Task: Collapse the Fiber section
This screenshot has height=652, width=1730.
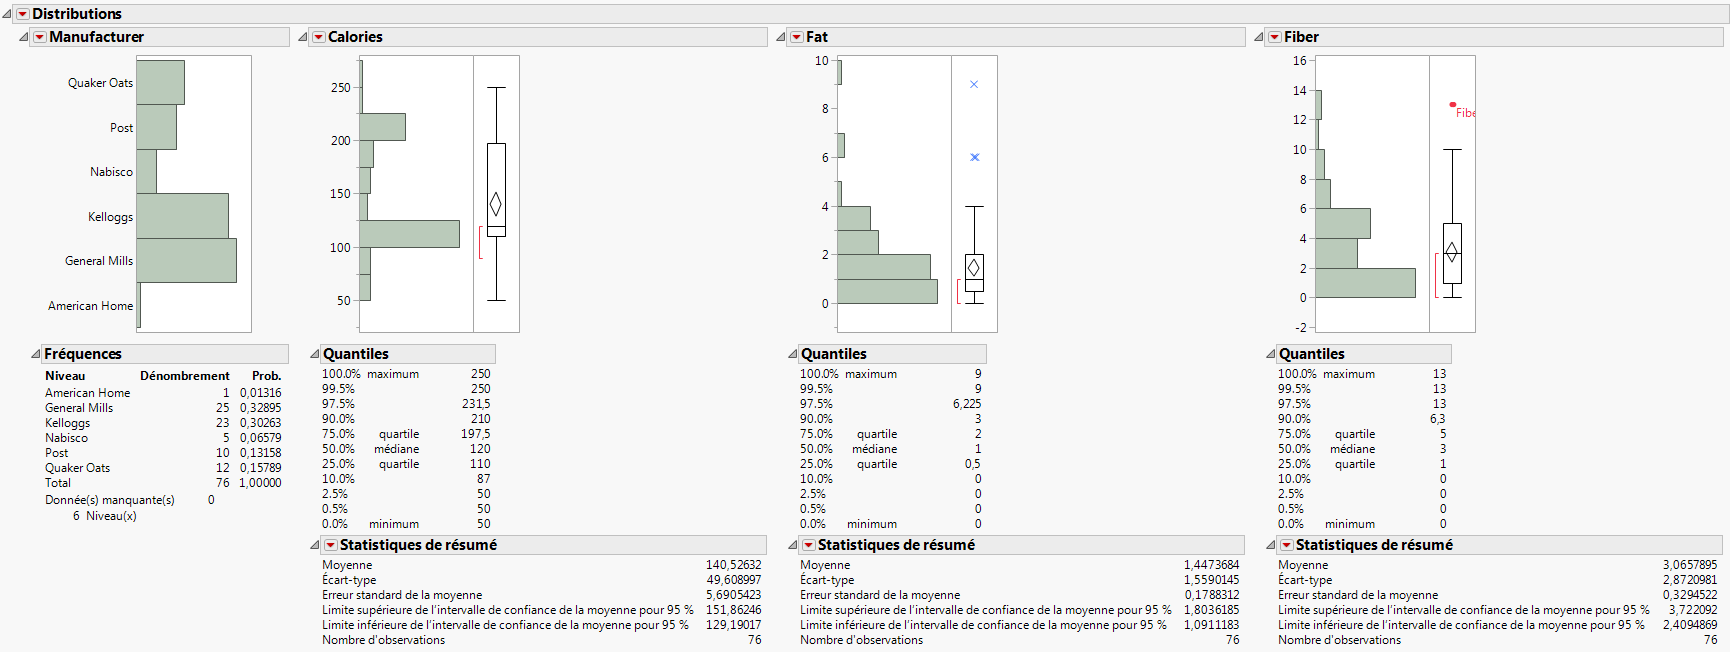Action: click(1259, 37)
